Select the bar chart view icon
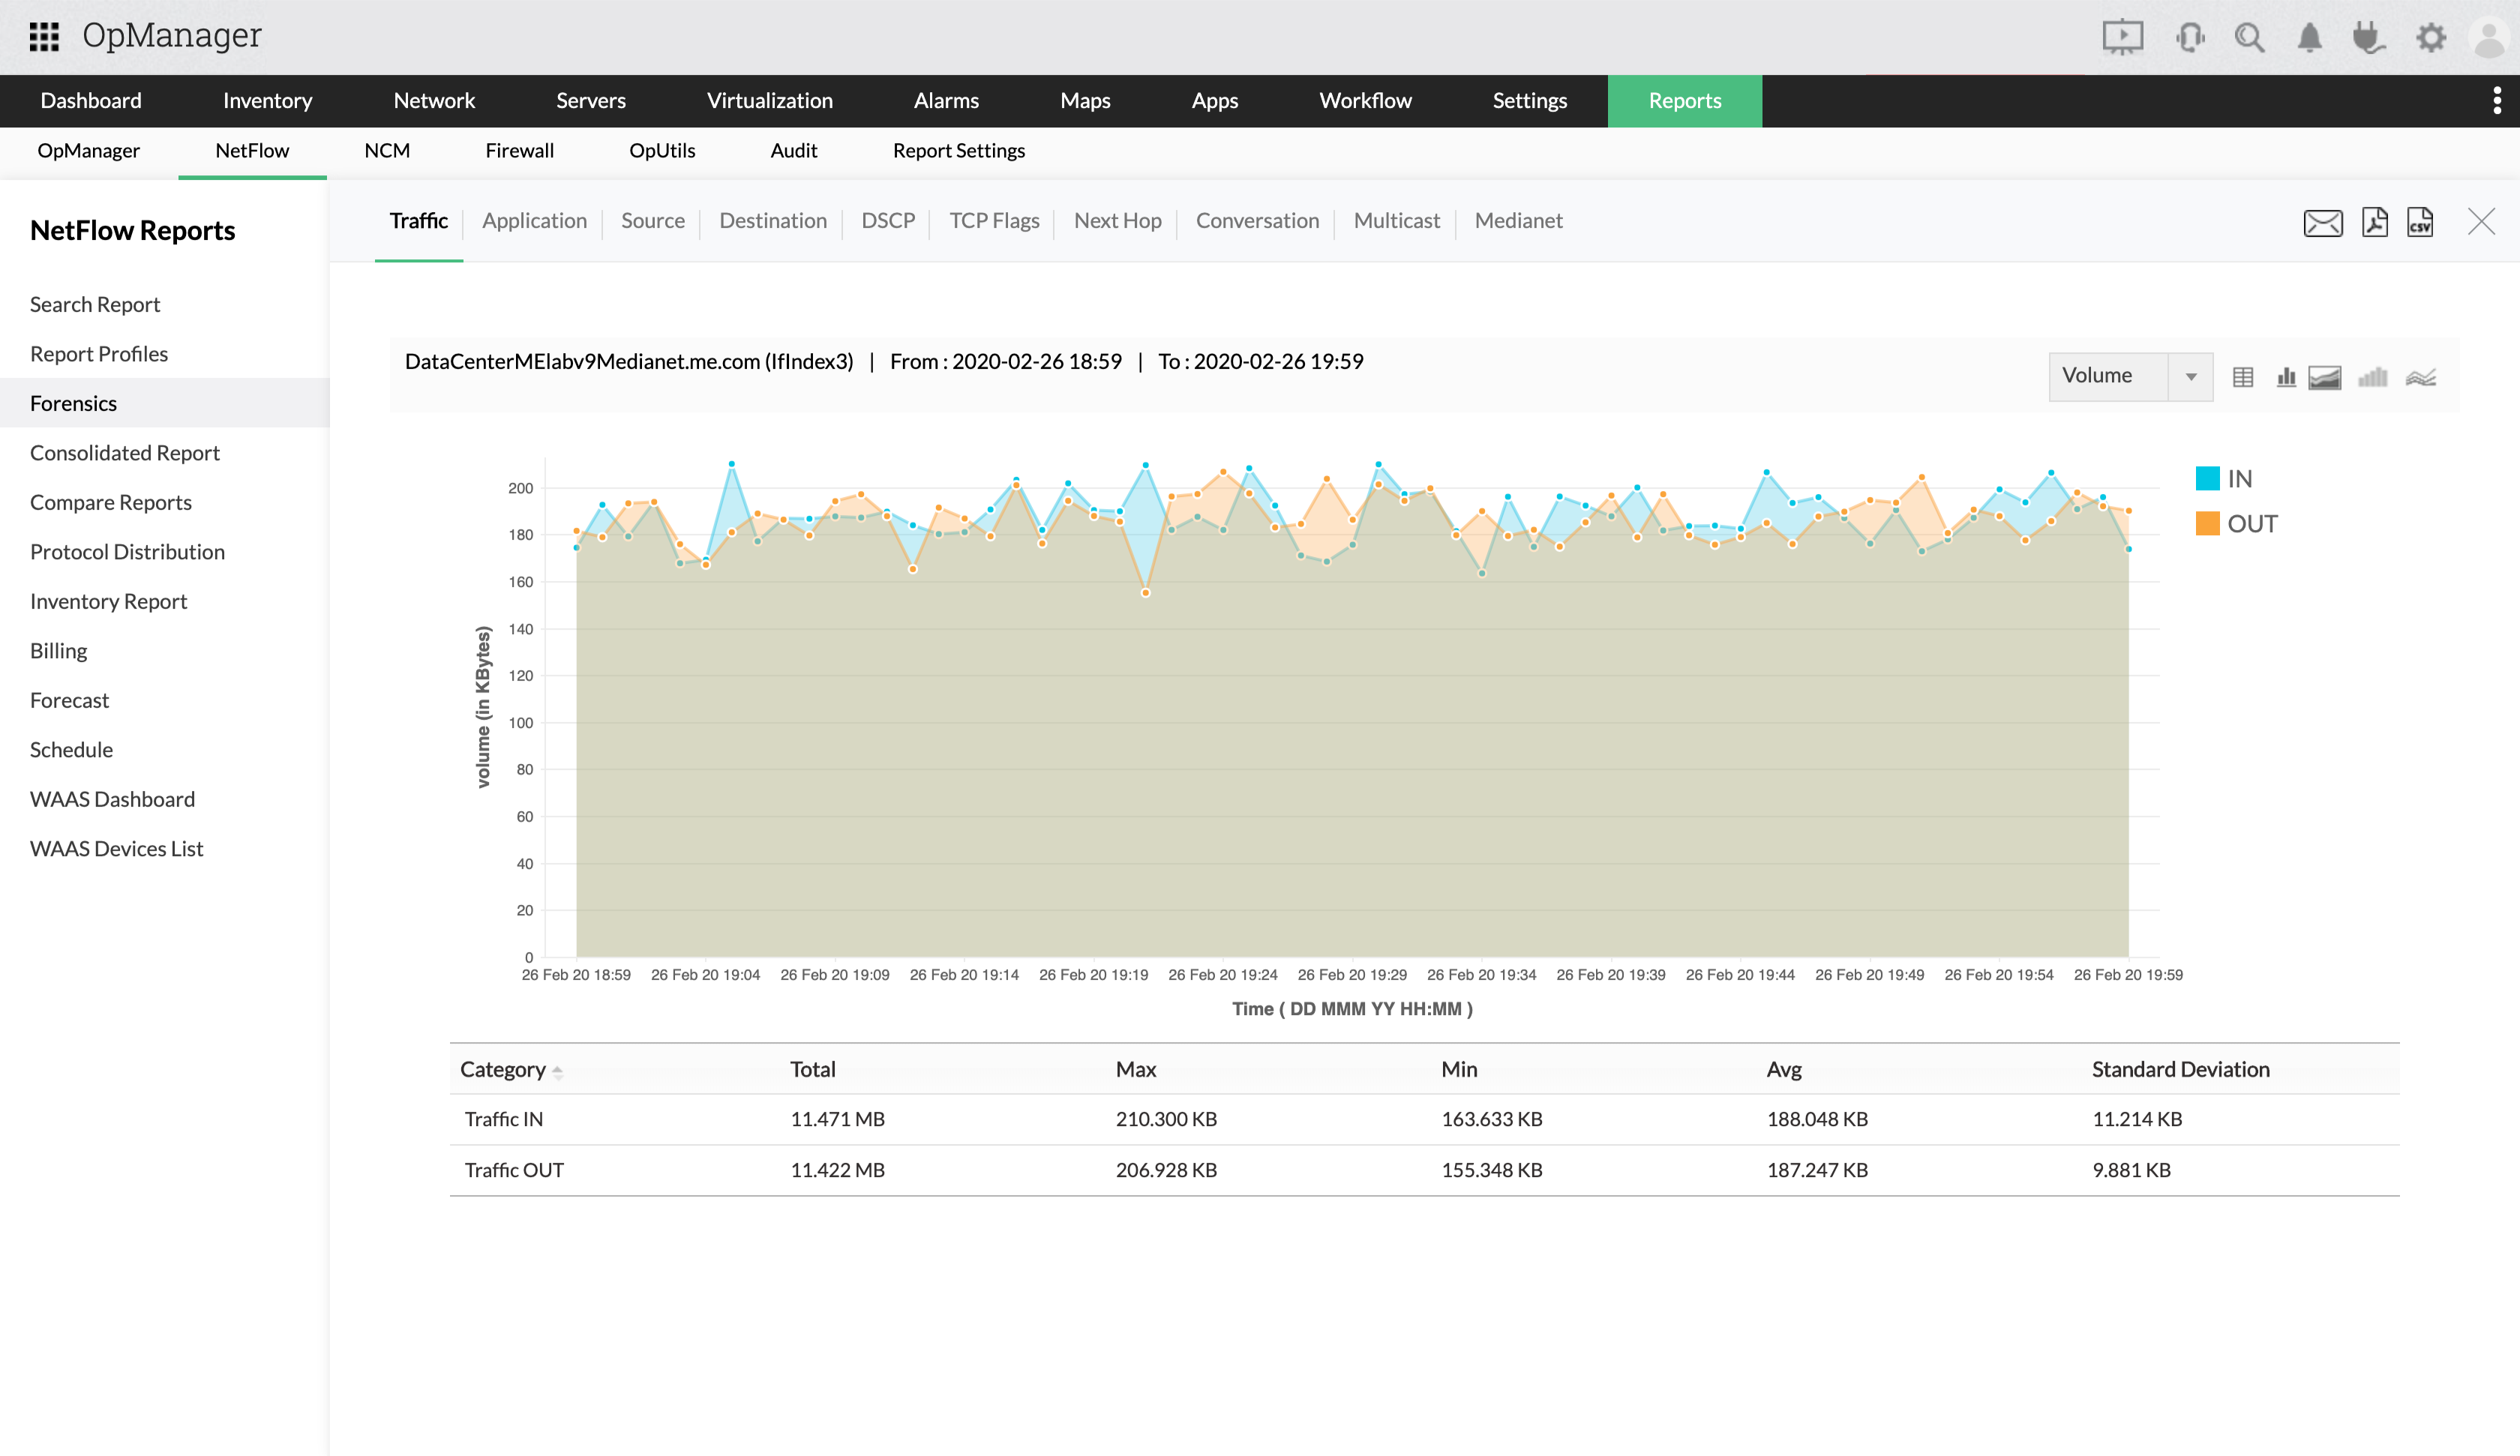This screenshot has width=2520, height=1456. (x=2285, y=377)
